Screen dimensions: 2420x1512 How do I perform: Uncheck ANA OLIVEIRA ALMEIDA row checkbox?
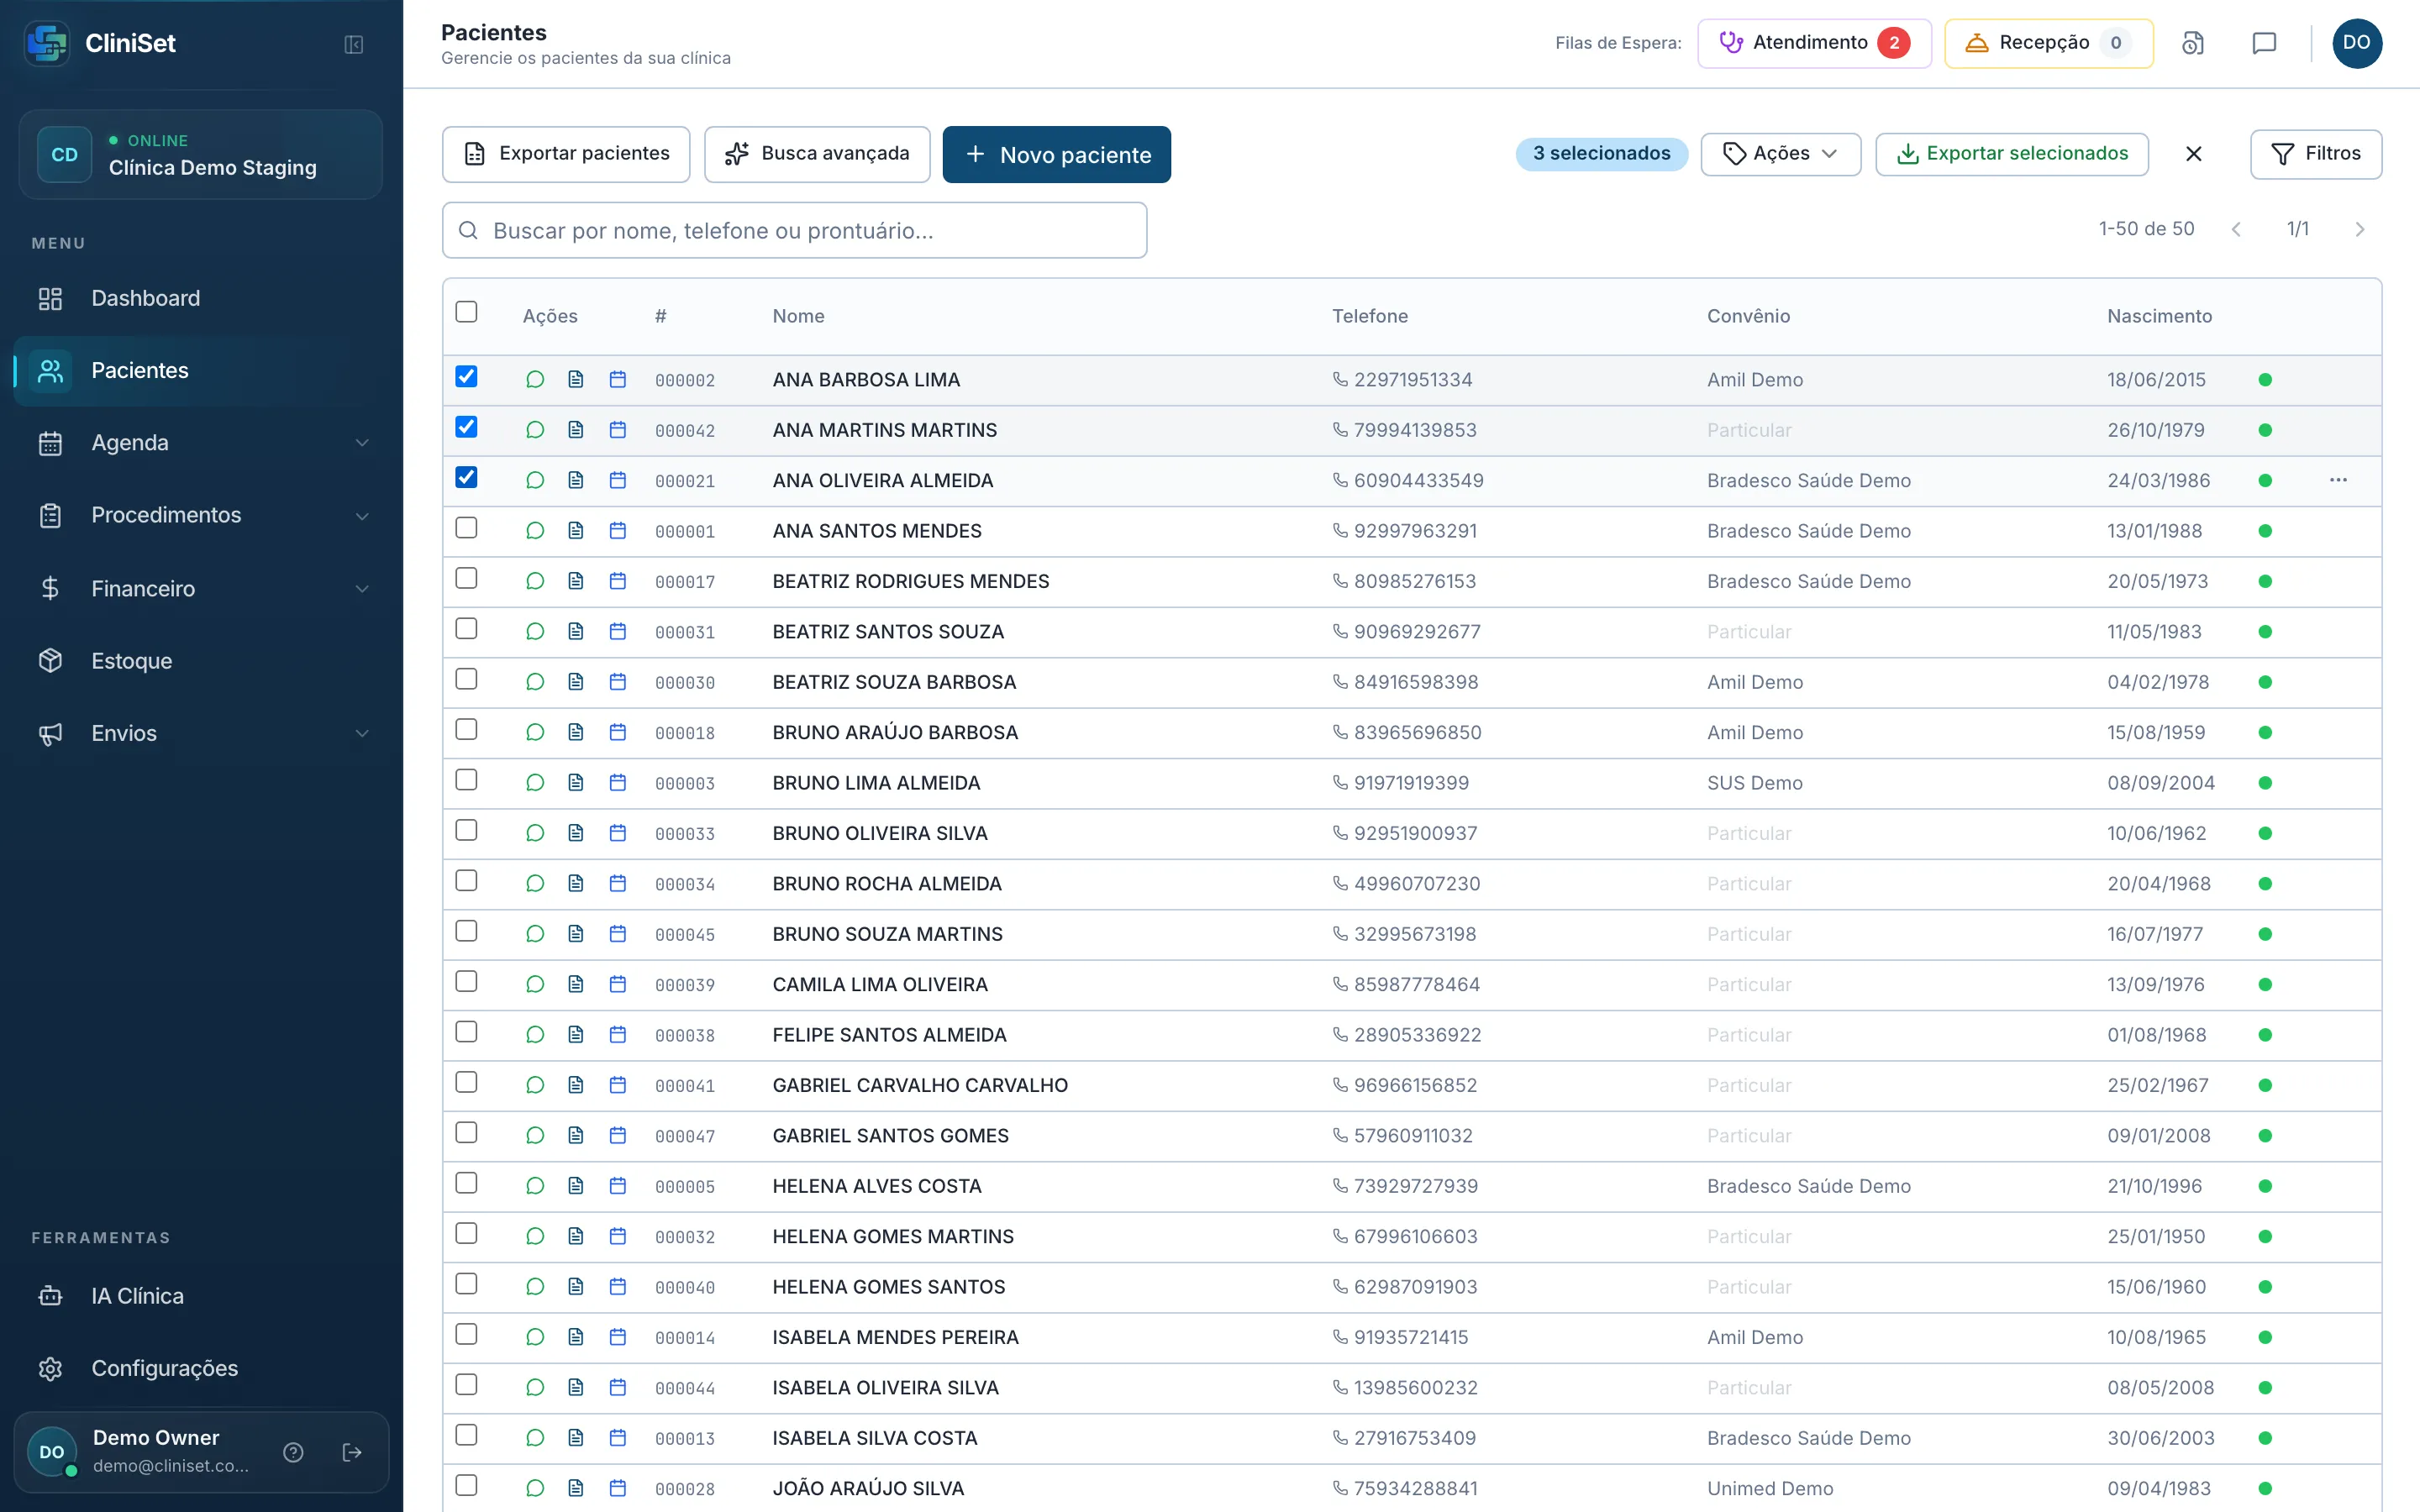click(x=466, y=478)
